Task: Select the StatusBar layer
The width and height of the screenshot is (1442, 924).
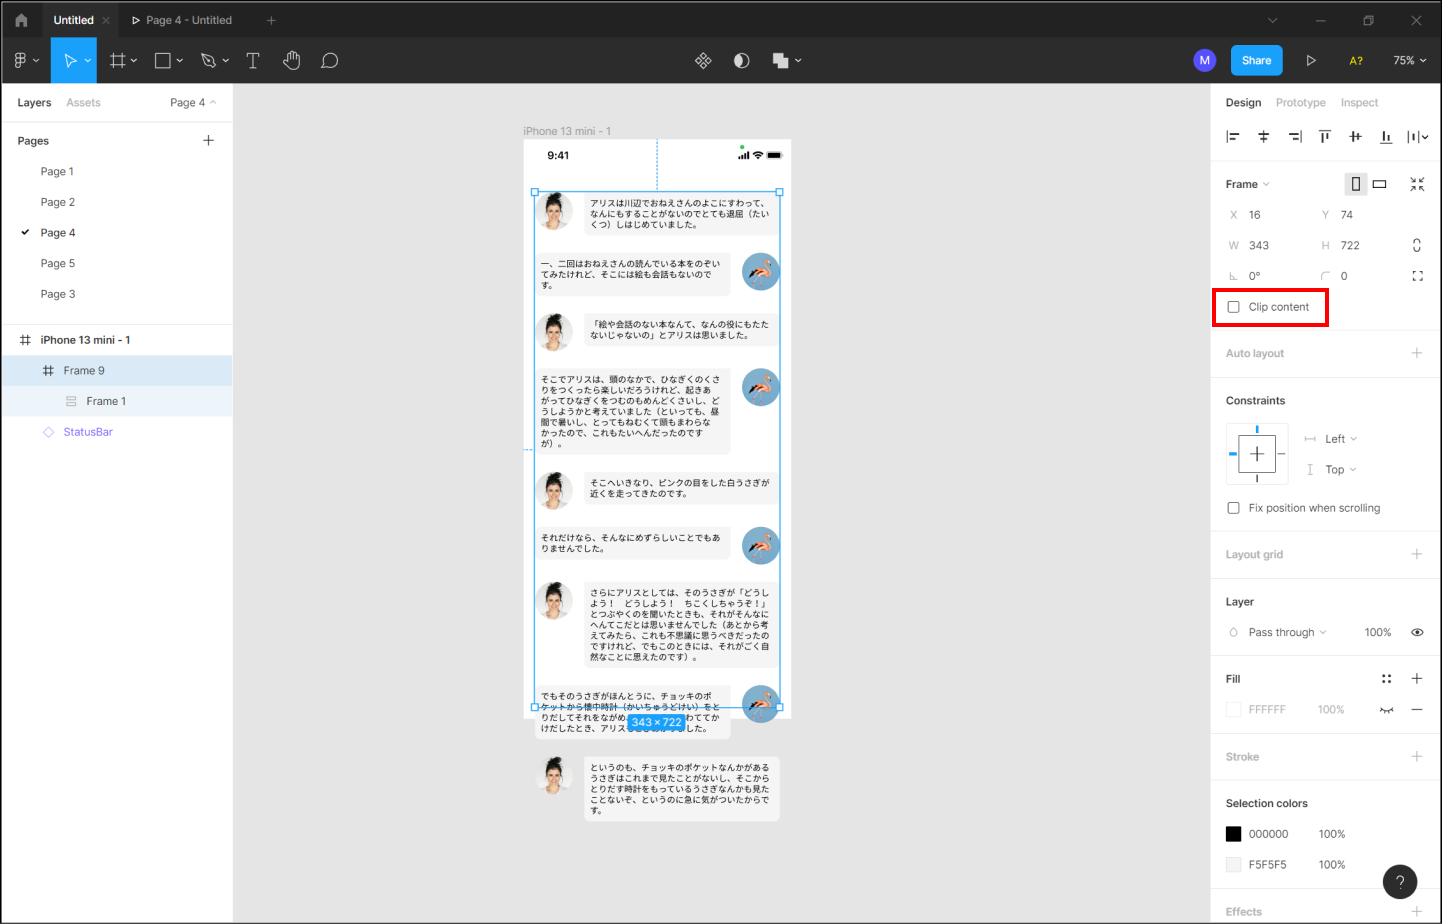Action: pyautogui.click(x=88, y=432)
